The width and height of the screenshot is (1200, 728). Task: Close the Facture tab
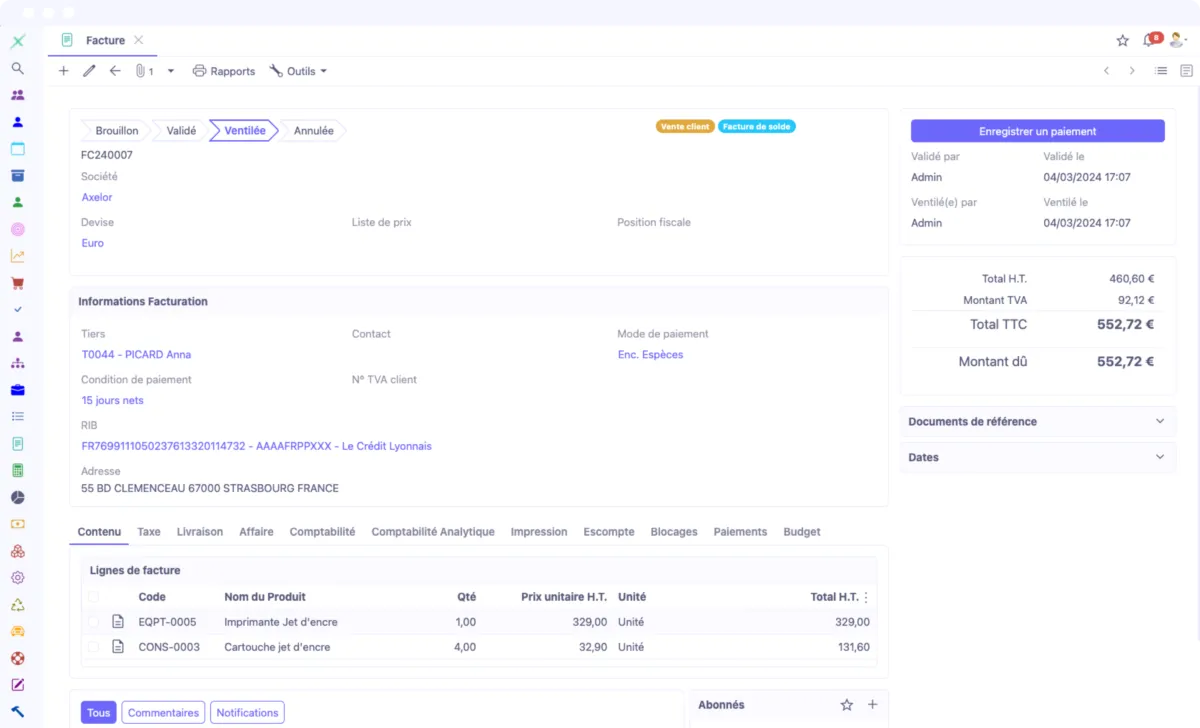(139, 40)
